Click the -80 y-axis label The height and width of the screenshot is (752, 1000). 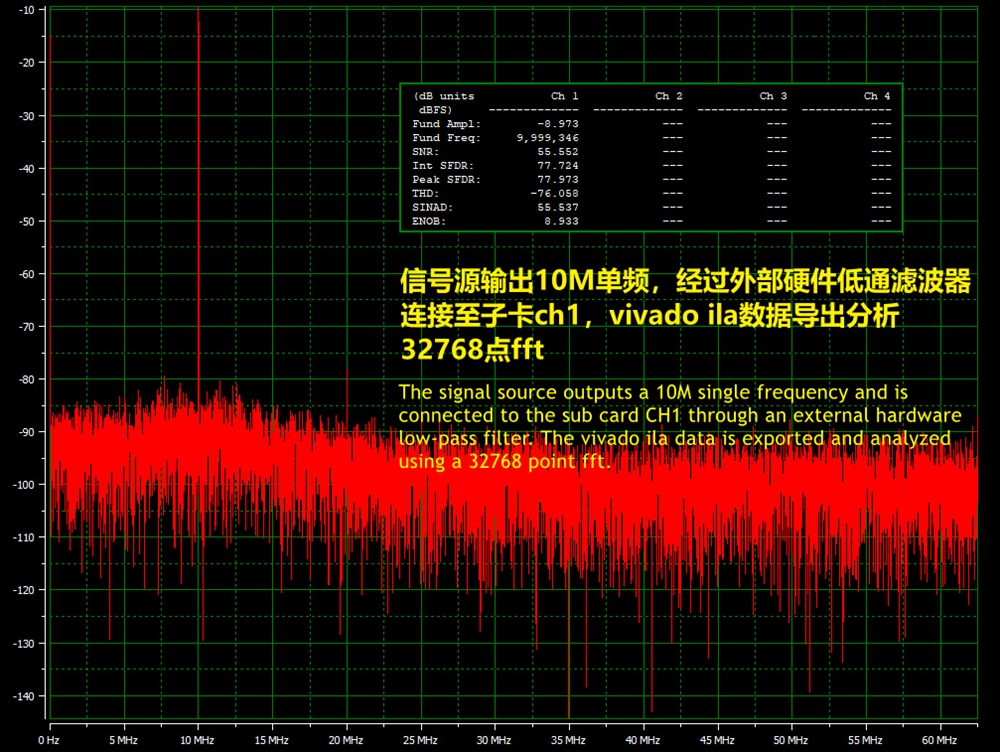click(26, 379)
